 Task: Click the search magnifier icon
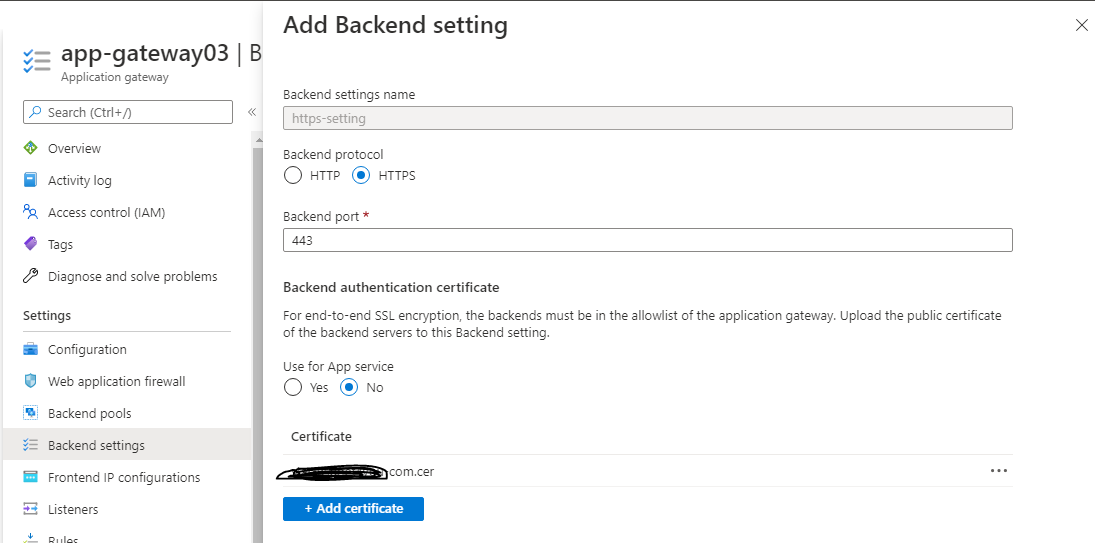pyautogui.click(x=36, y=112)
